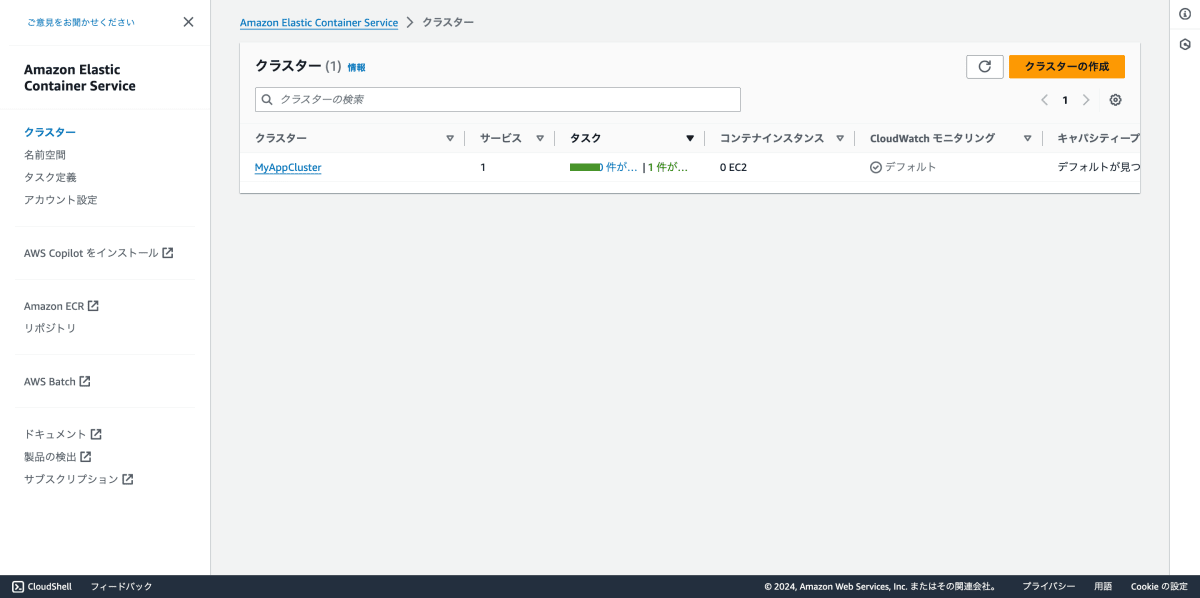Click external-link icon beside サブスクリプション
This screenshot has width=1200, height=598.
[128, 479]
